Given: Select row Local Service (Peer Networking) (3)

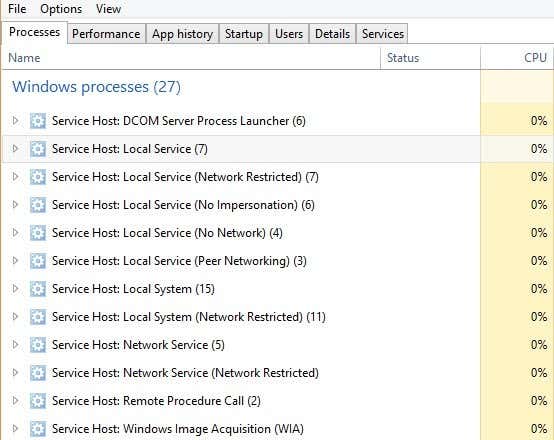Looking at the screenshot, I should tap(277, 261).
